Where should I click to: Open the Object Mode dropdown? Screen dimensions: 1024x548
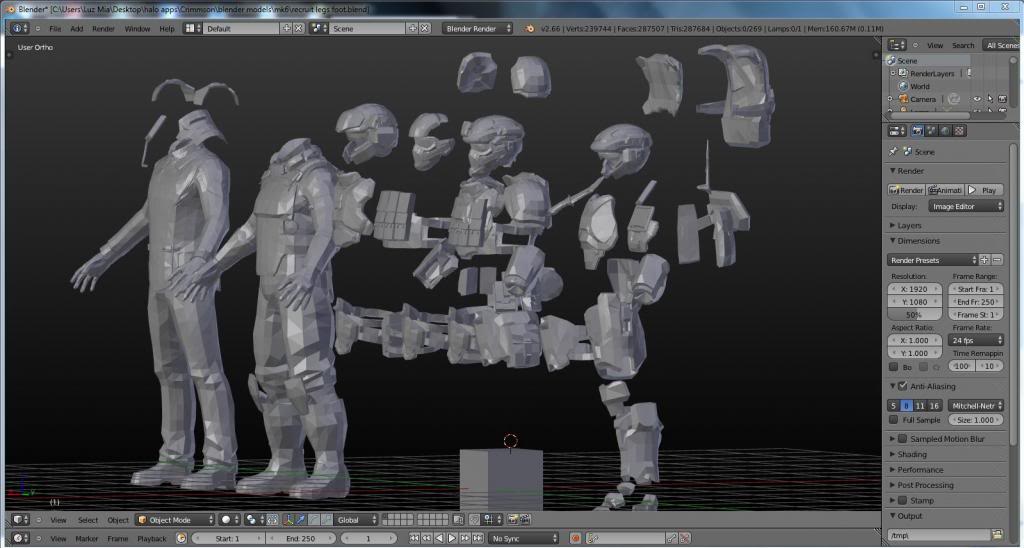click(175, 520)
